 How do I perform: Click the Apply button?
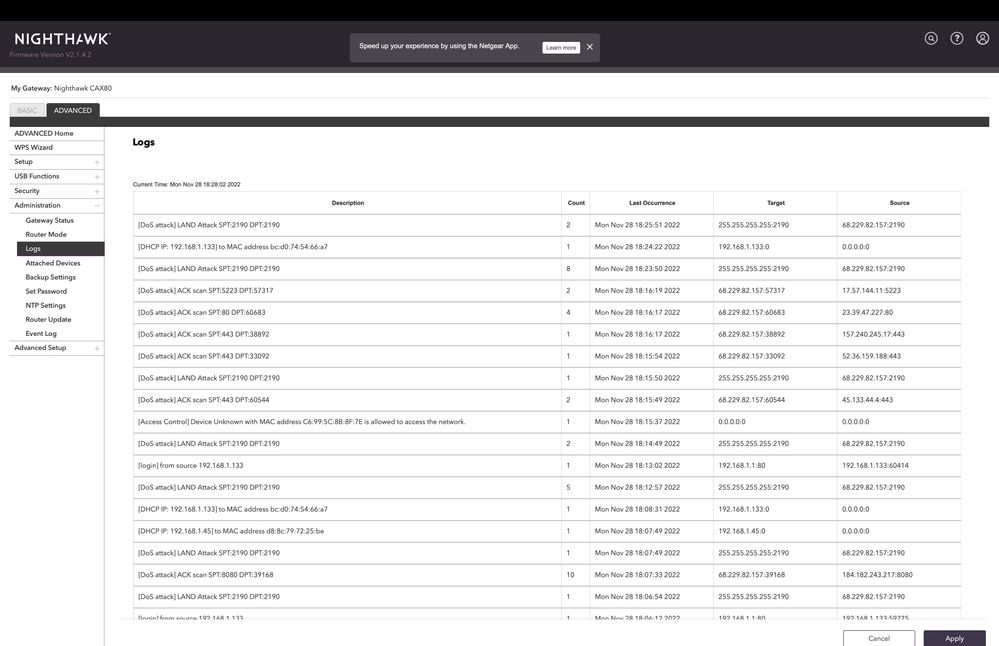(954, 638)
